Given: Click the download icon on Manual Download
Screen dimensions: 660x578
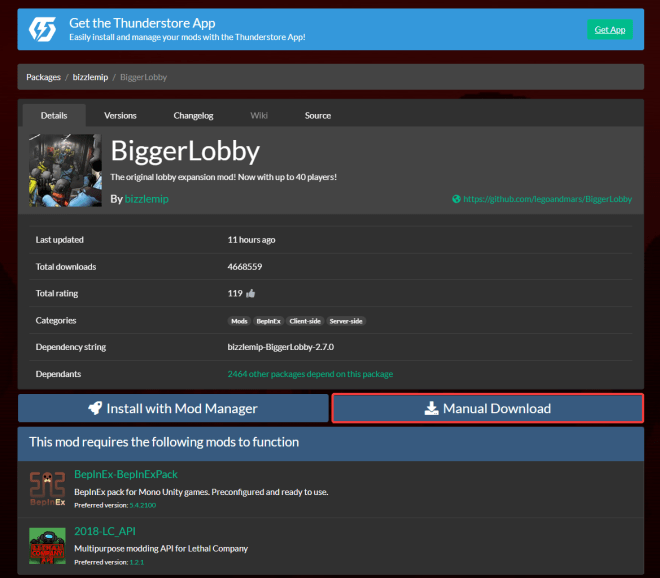Looking at the screenshot, I should coord(431,408).
